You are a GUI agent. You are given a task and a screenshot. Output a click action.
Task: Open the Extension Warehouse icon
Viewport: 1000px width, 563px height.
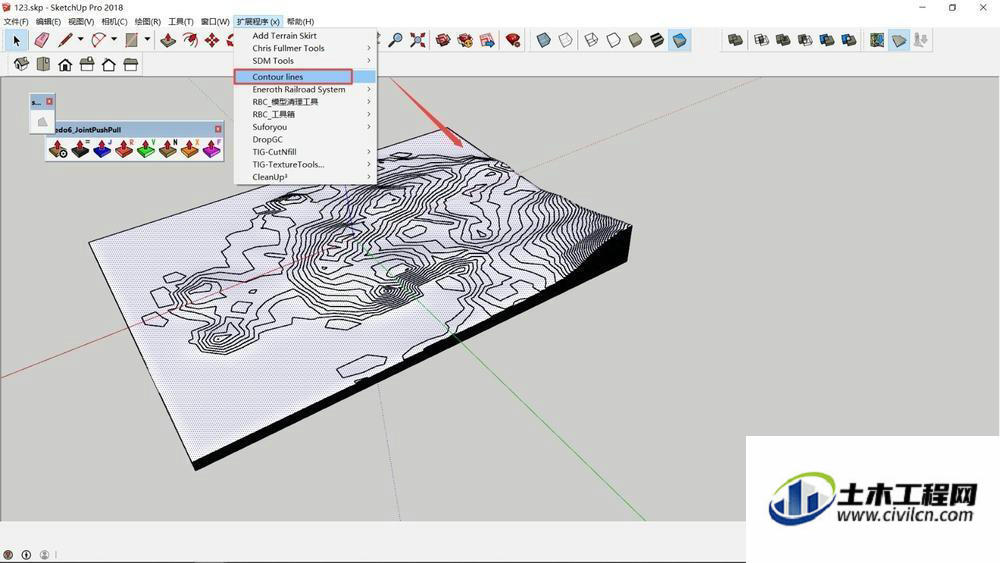(465, 41)
